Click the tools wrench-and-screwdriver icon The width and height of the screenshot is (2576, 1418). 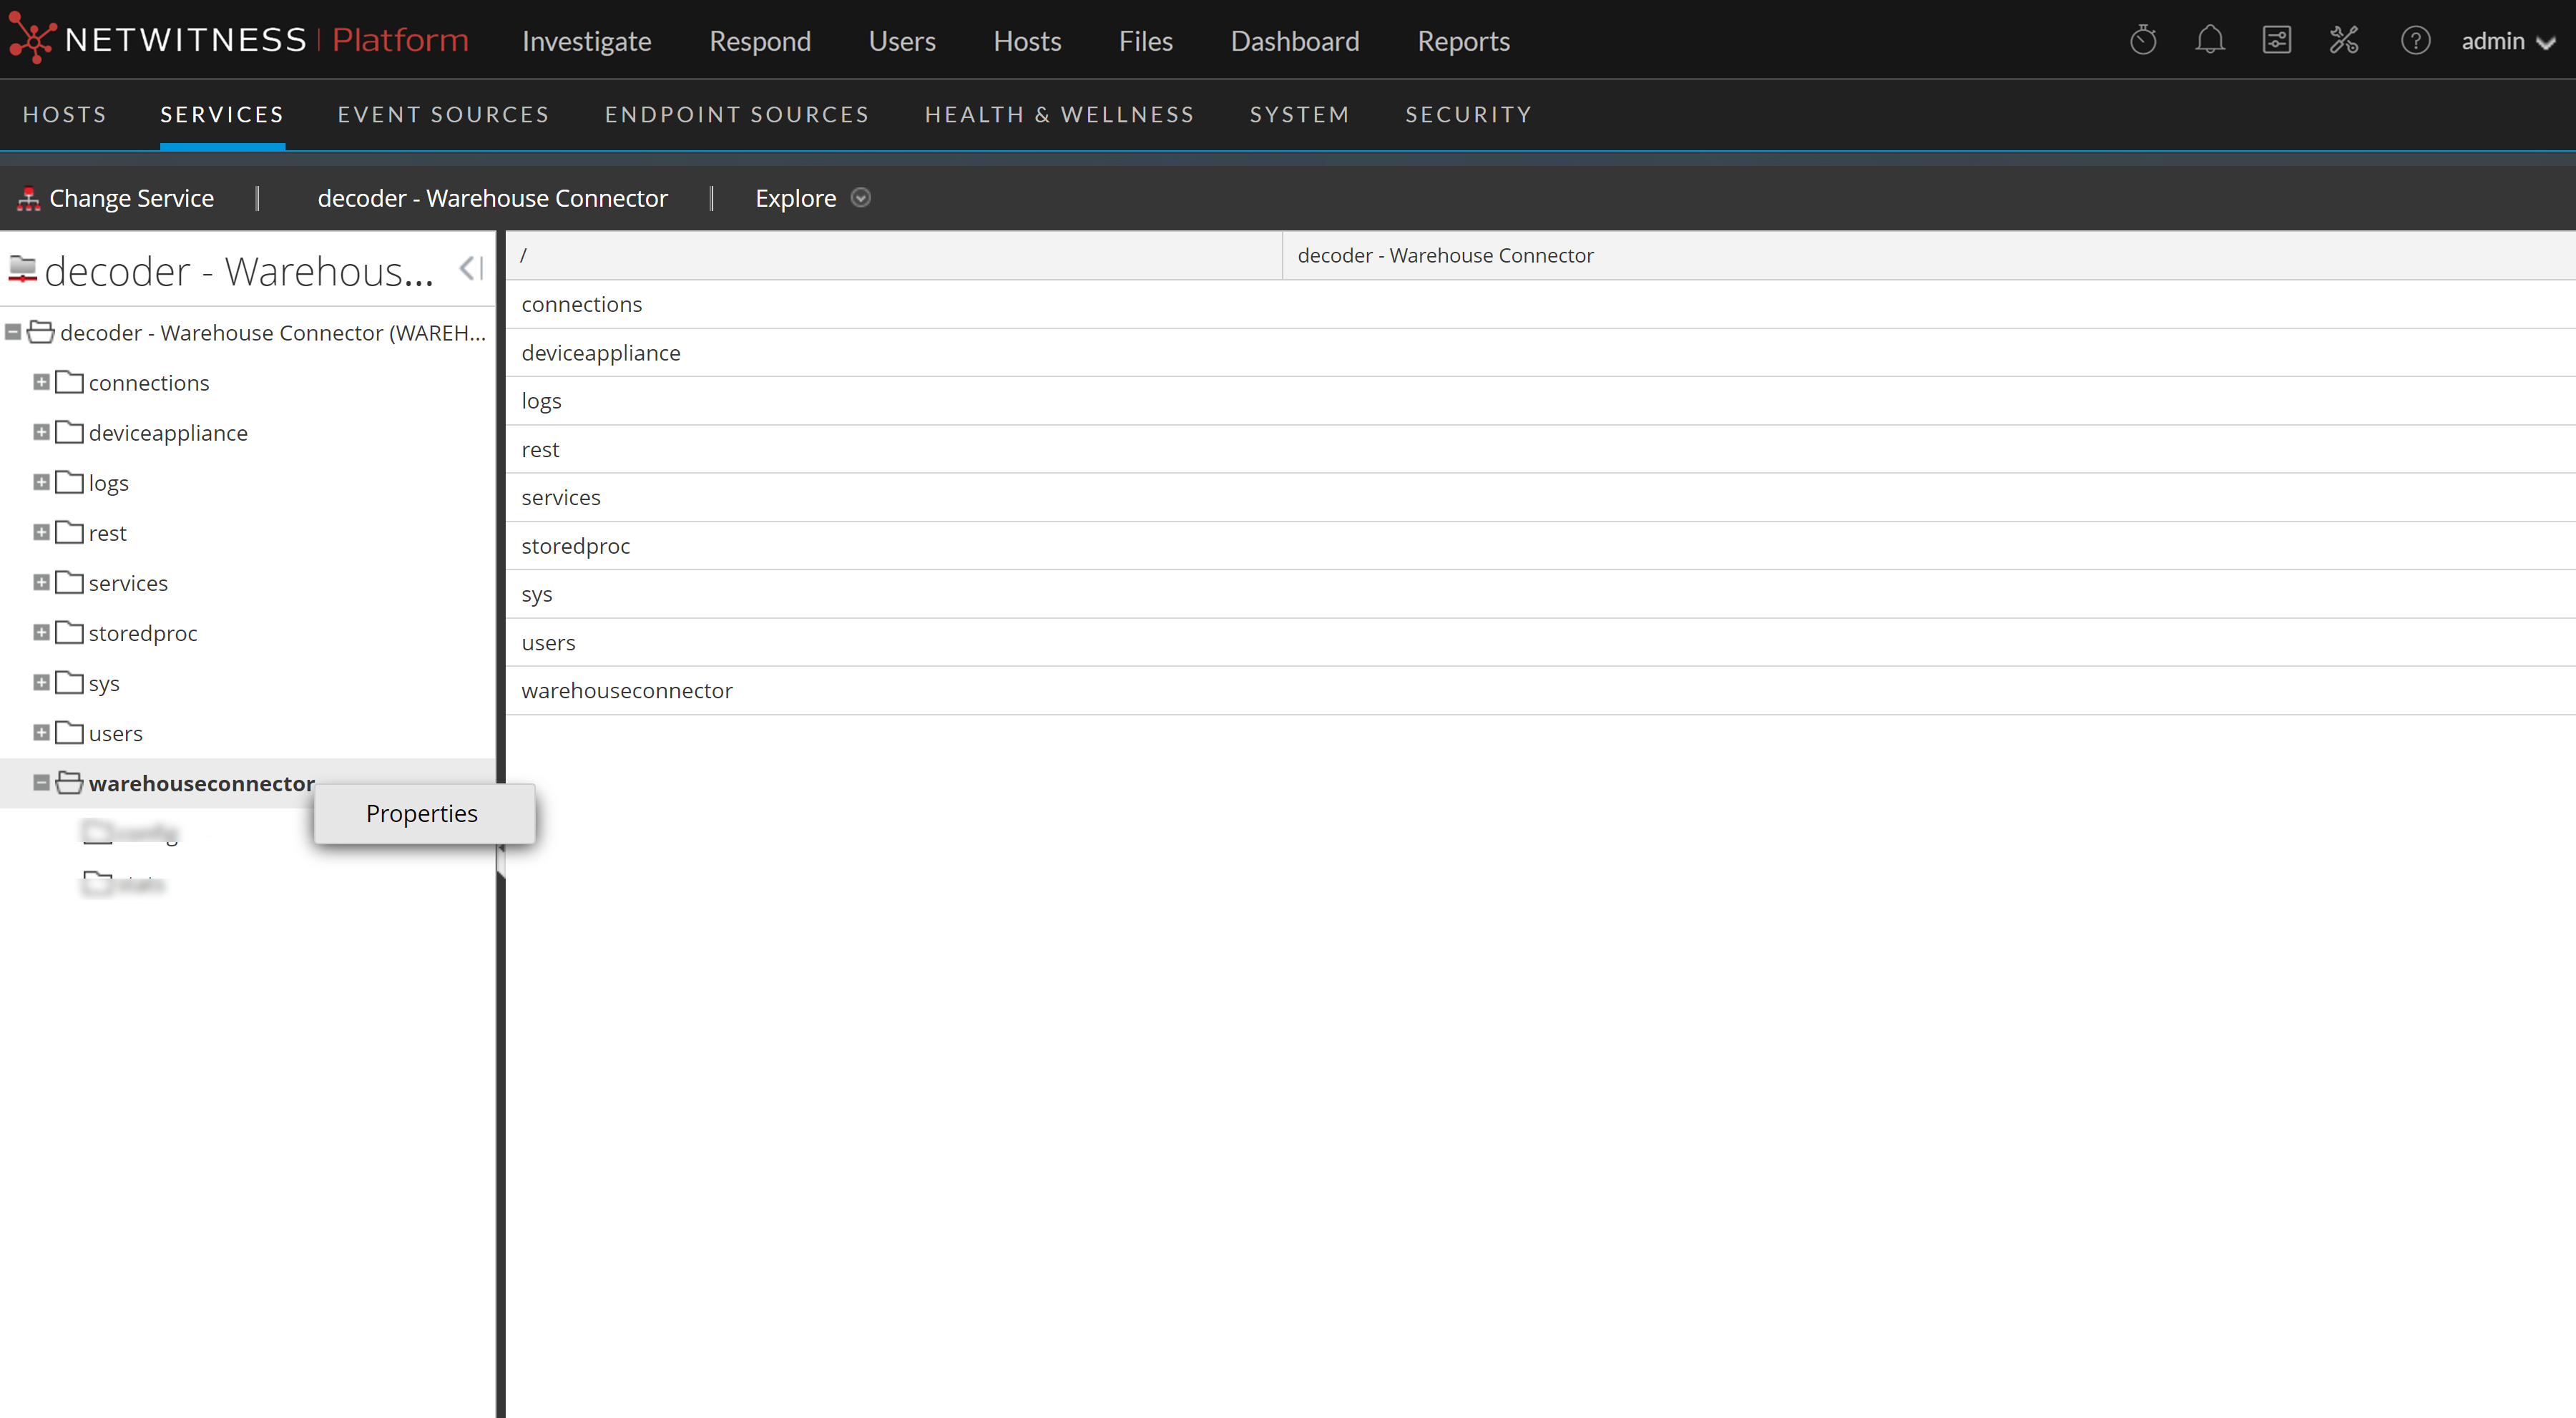click(2344, 40)
